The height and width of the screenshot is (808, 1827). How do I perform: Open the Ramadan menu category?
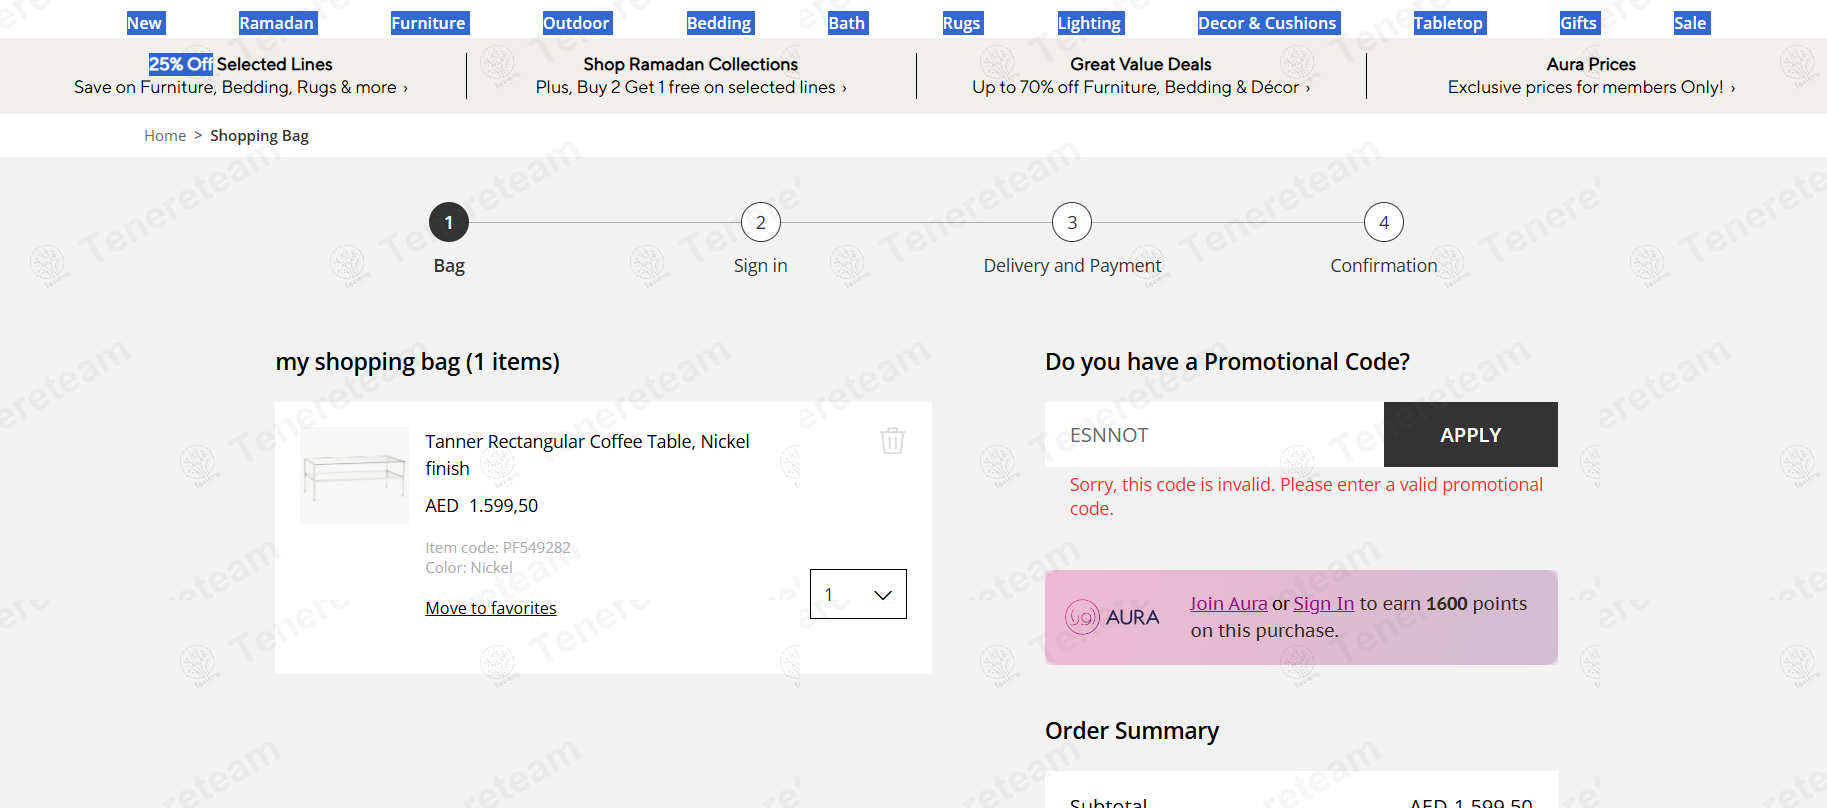pyautogui.click(x=277, y=23)
